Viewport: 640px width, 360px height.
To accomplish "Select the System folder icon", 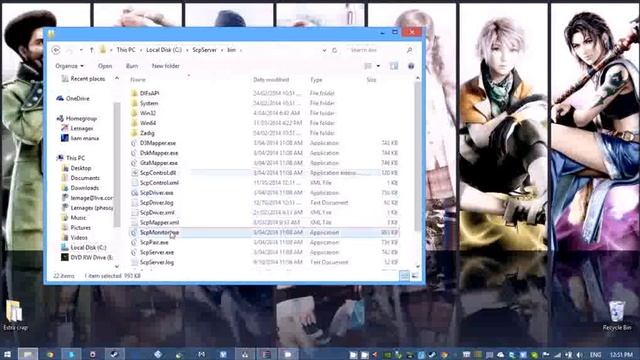I will 134,103.
